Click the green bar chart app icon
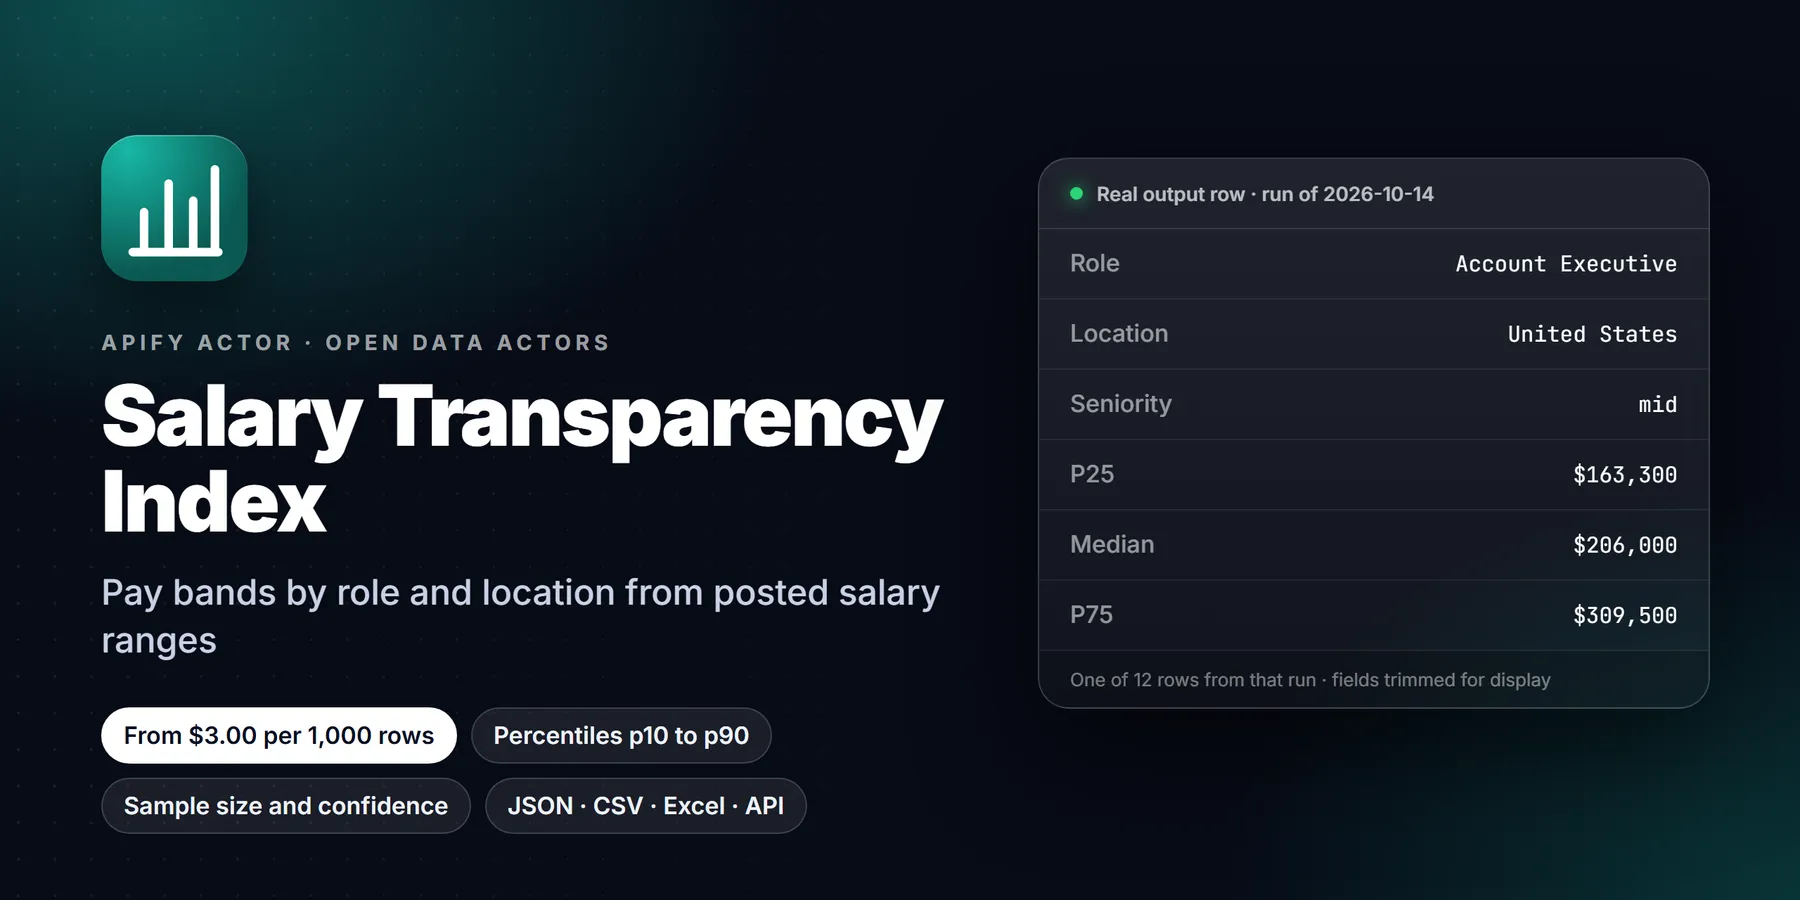The width and height of the screenshot is (1800, 900). 174,208
